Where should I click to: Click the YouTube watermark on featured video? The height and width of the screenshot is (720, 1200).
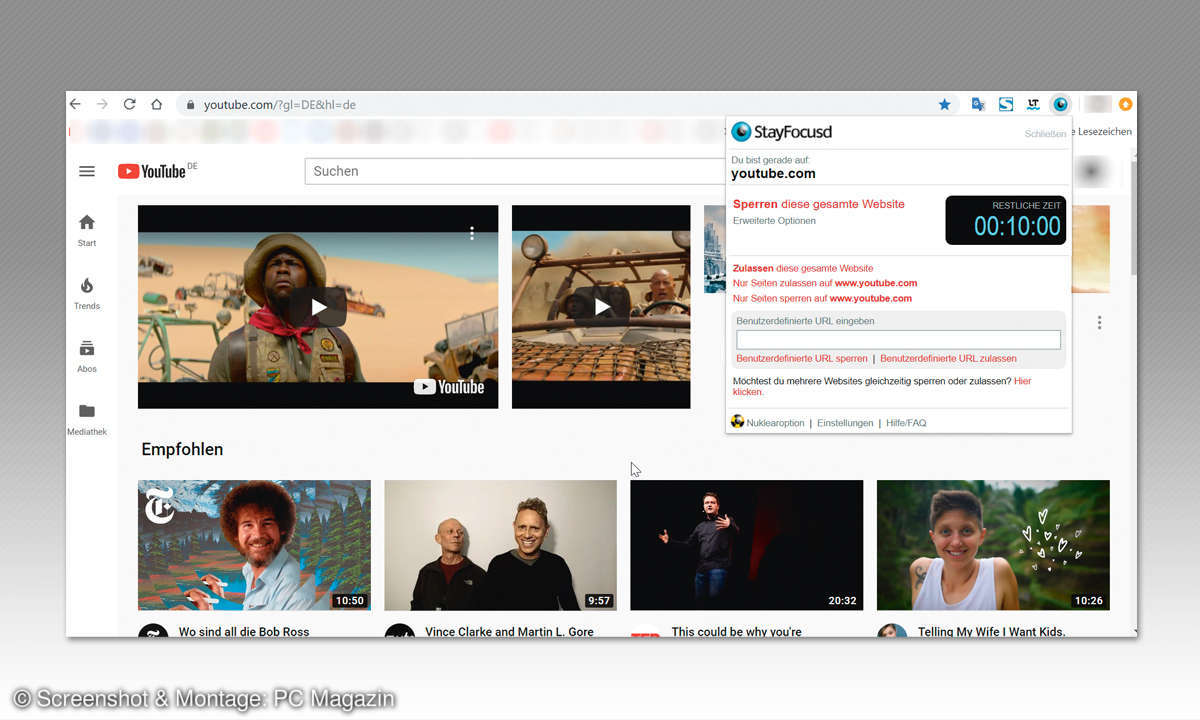pyautogui.click(x=449, y=387)
